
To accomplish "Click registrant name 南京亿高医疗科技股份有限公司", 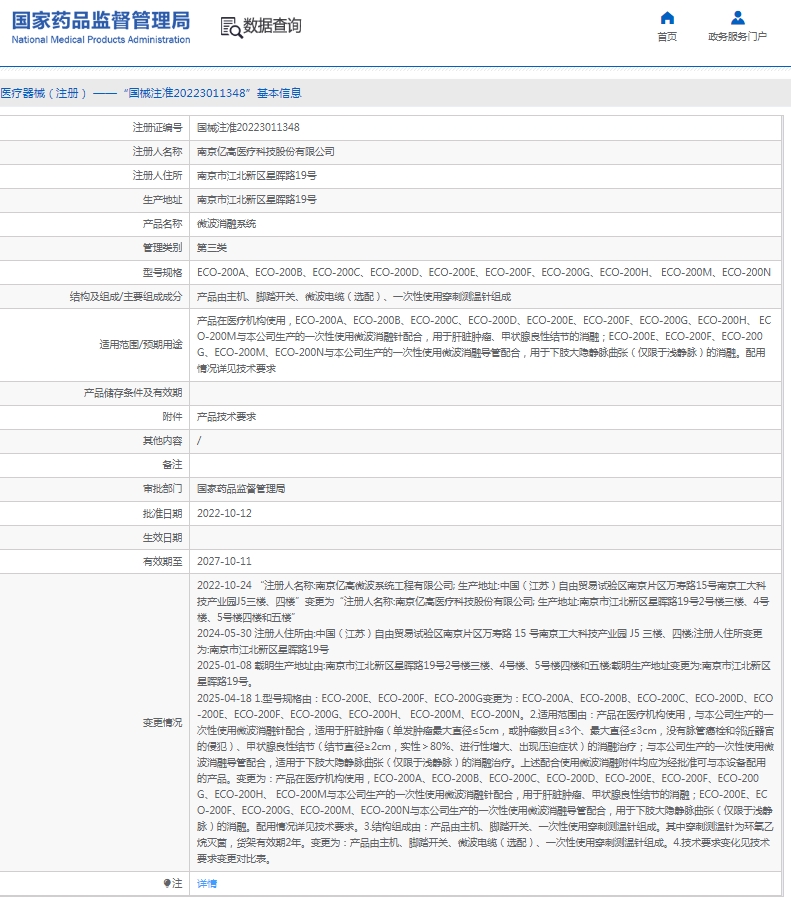I will click(266, 152).
